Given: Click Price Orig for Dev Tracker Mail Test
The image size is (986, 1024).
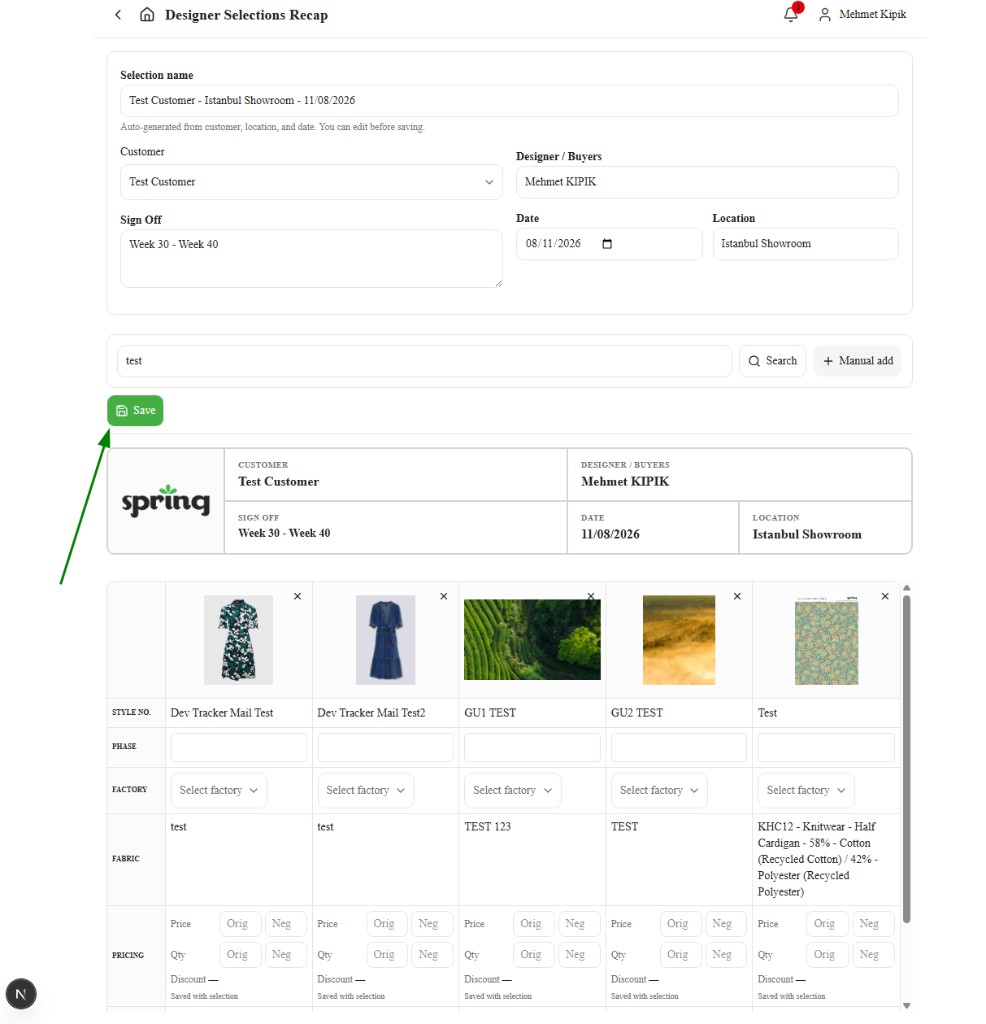Looking at the screenshot, I should click(240, 923).
